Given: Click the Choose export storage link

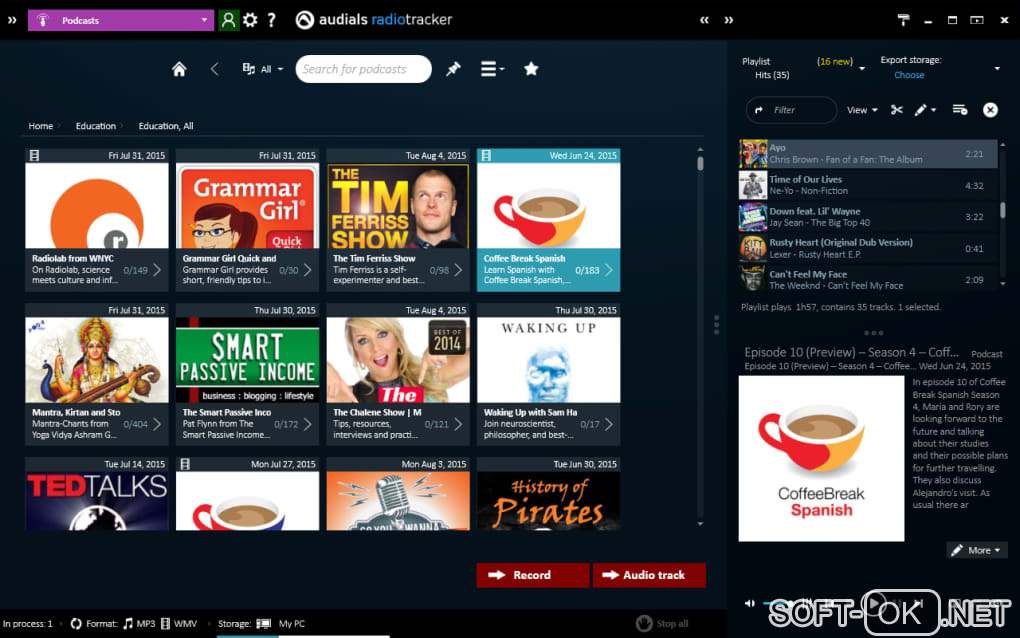Looking at the screenshot, I should tap(909, 75).
